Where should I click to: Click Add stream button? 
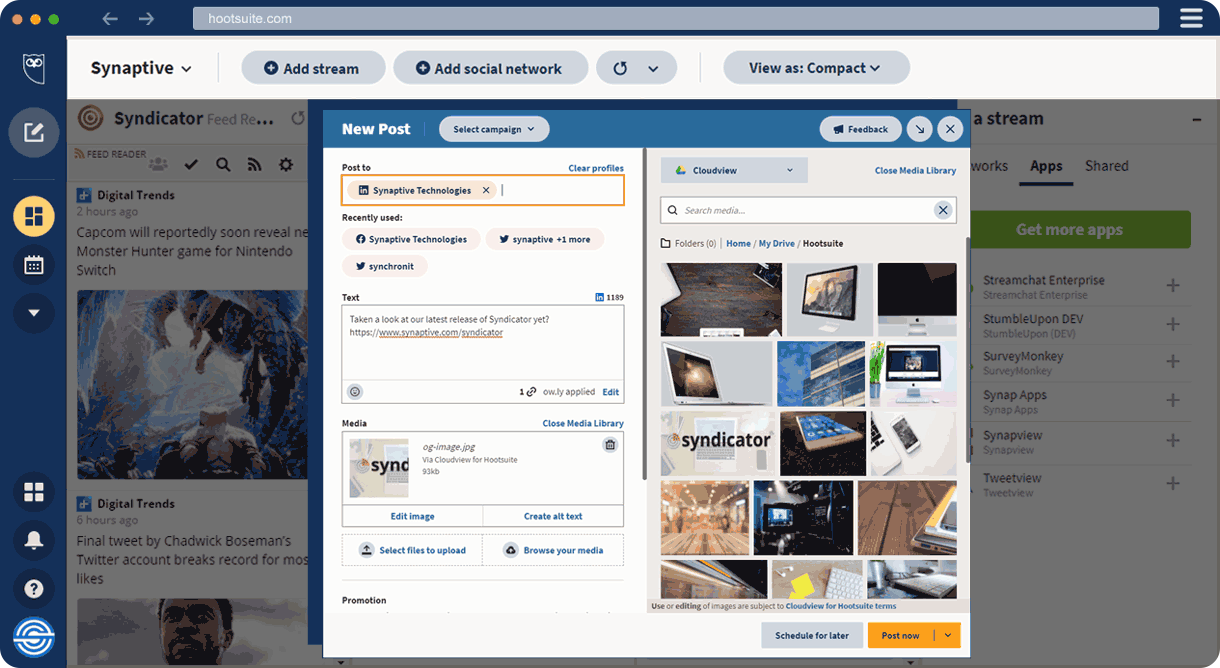click(313, 68)
